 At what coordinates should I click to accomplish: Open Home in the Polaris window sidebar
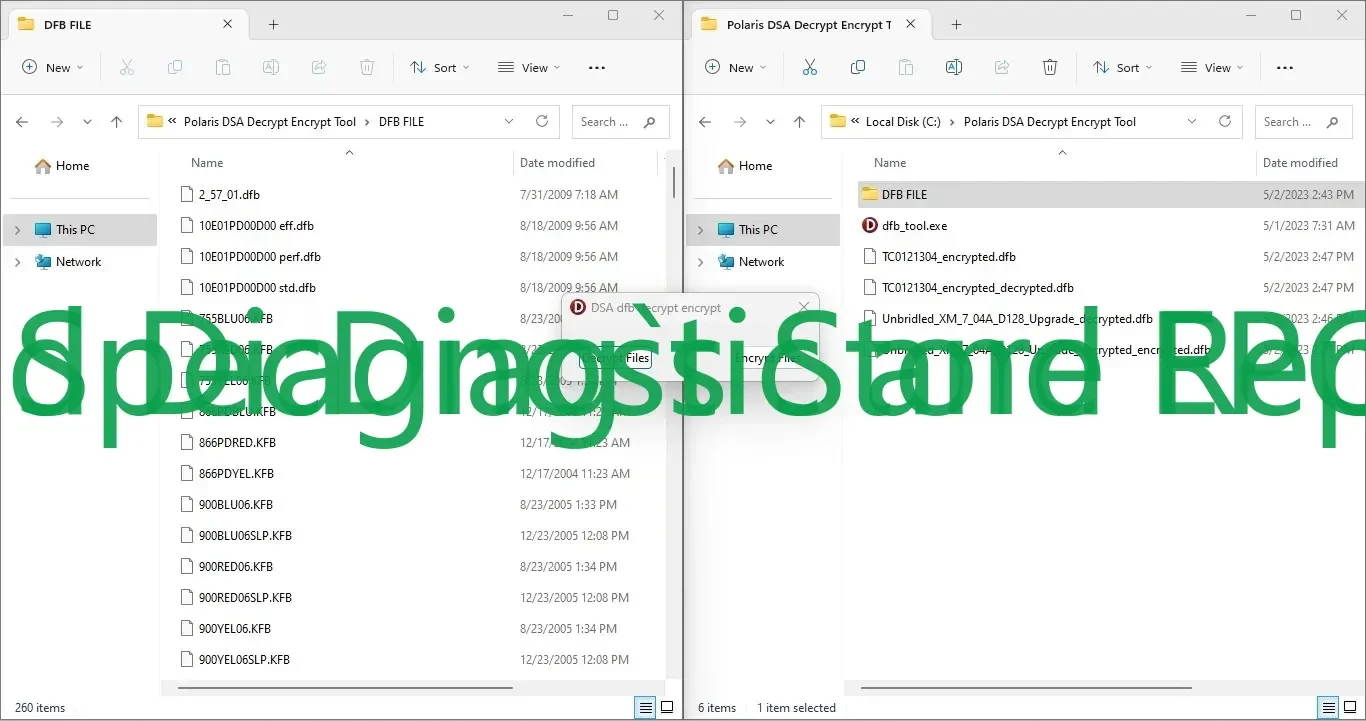(x=745, y=166)
